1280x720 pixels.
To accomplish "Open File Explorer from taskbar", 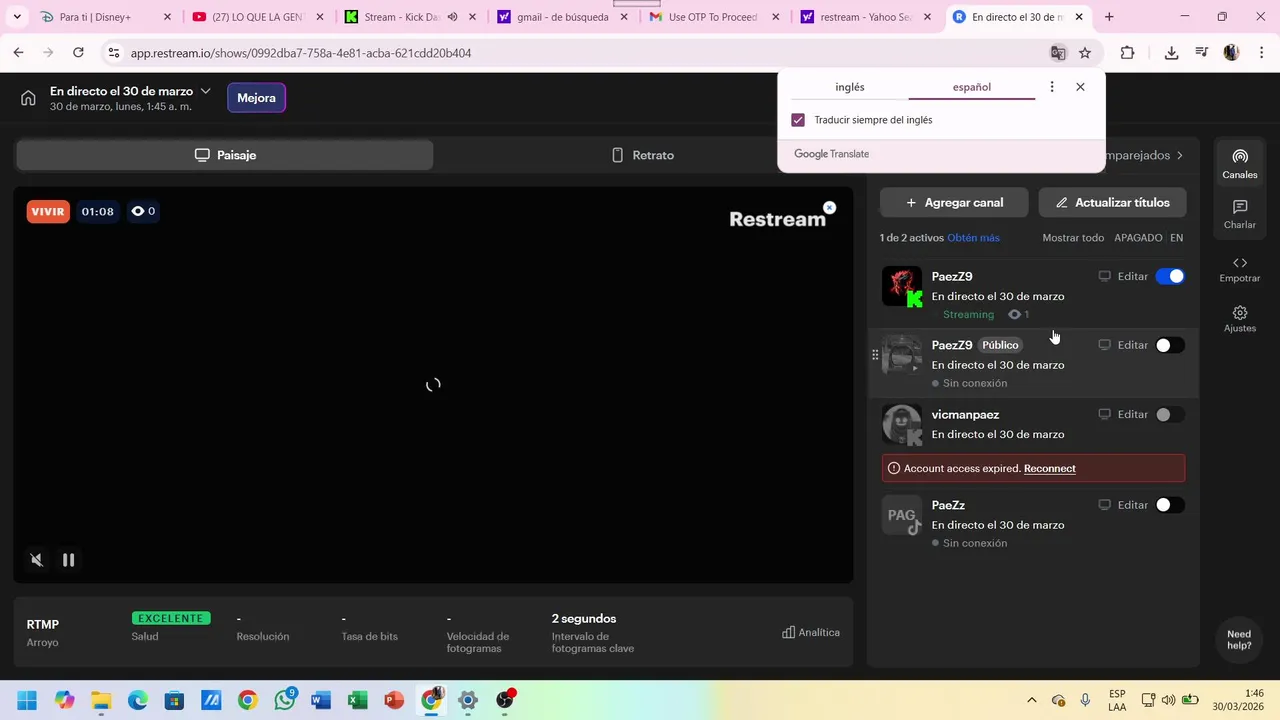I will (101, 700).
